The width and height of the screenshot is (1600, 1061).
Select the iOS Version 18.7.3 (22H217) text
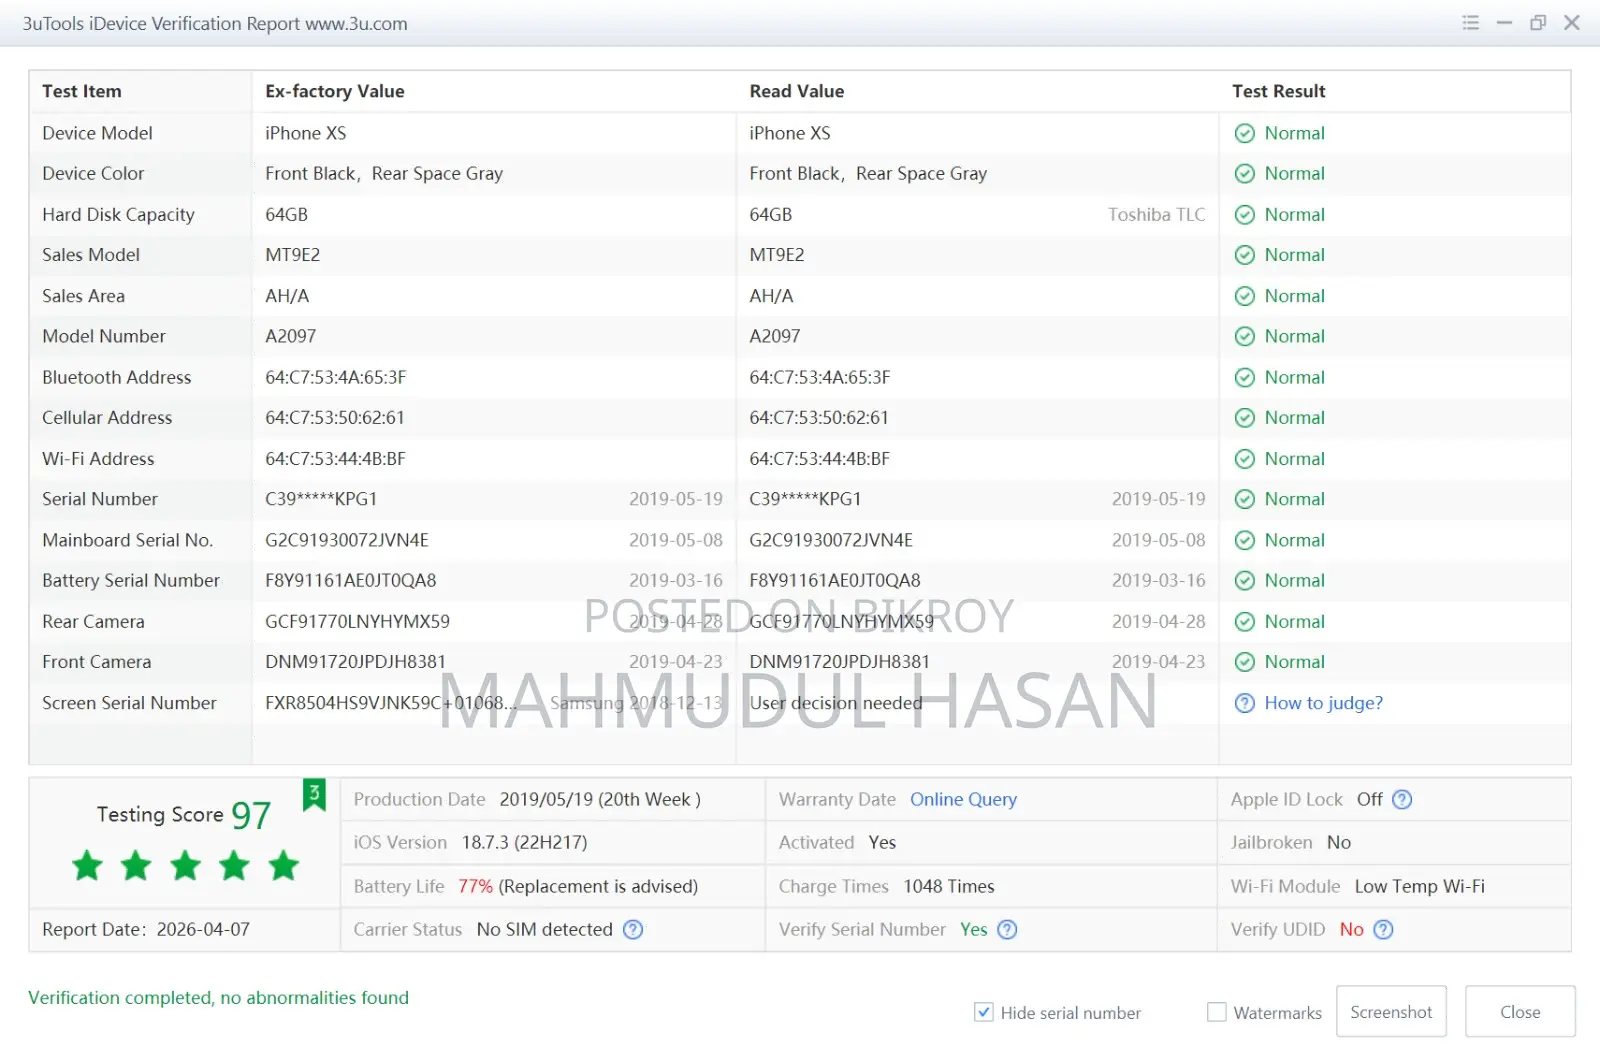pyautogui.click(x=524, y=842)
